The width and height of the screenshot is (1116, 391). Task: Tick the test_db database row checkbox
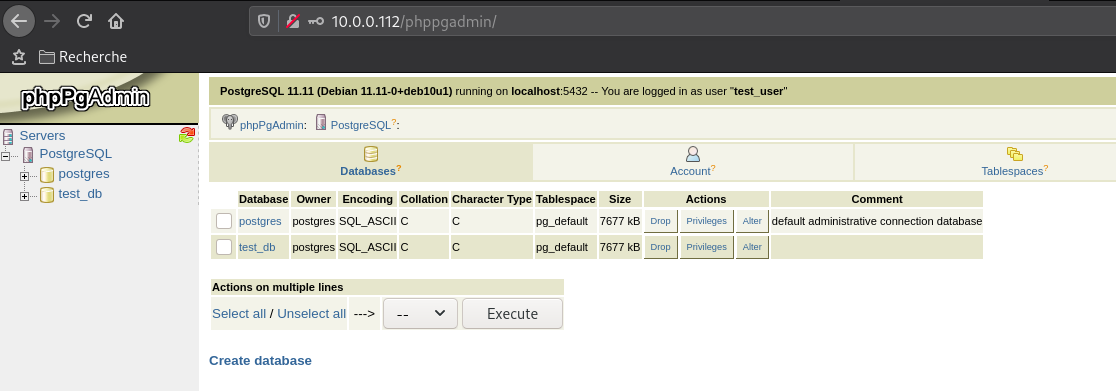coord(224,246)
